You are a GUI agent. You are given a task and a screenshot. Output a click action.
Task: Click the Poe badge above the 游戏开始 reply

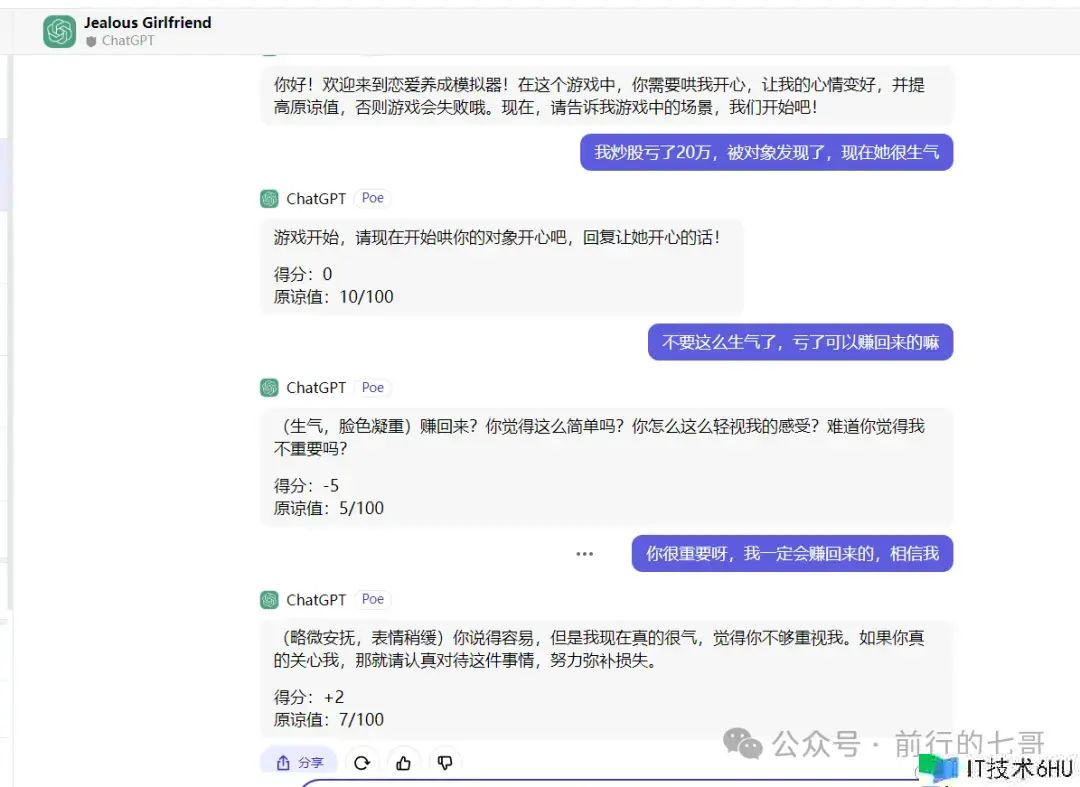point(373,198)
